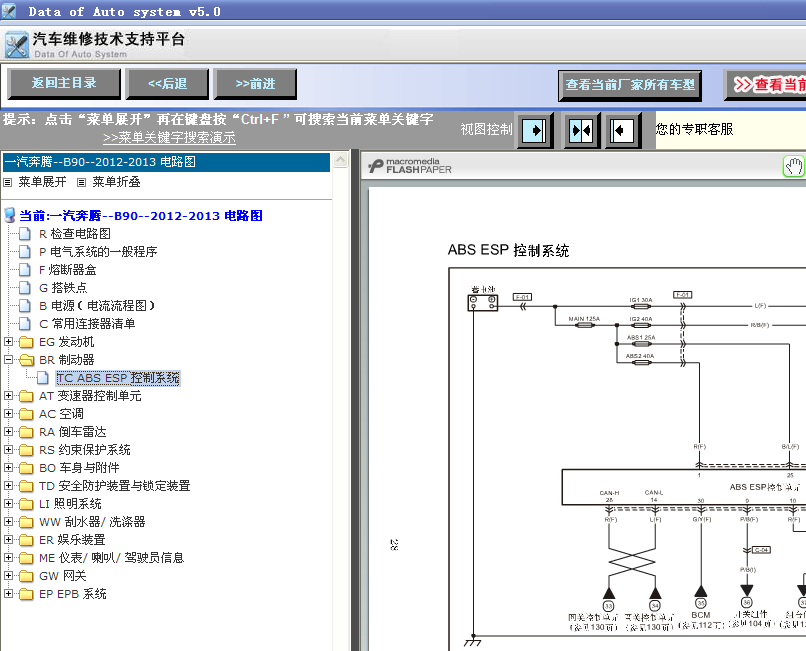The height and width of the screenshot is (651, 806).
Task: Open P 电气系统的一般程序 document
Action: coord(98,252)
